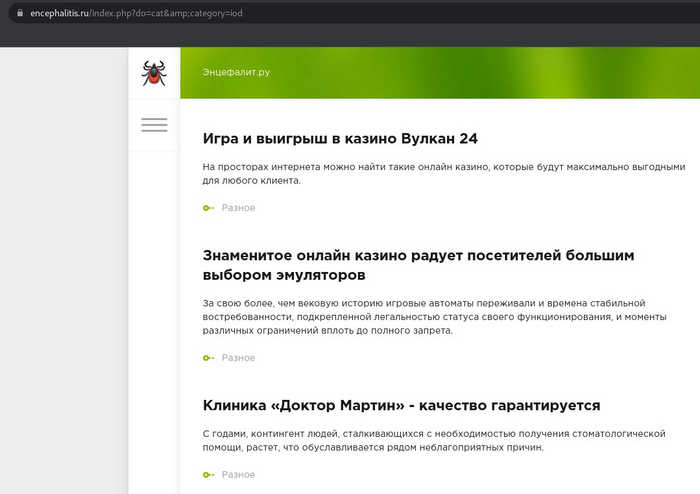
Task: Select the Разное category under the Вулкан 24 article
Action: tap(238, 208)
